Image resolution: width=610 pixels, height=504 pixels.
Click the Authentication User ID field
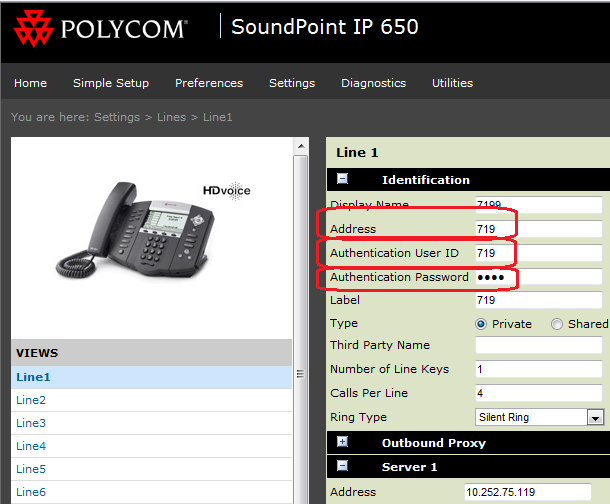tap(539, 253)
